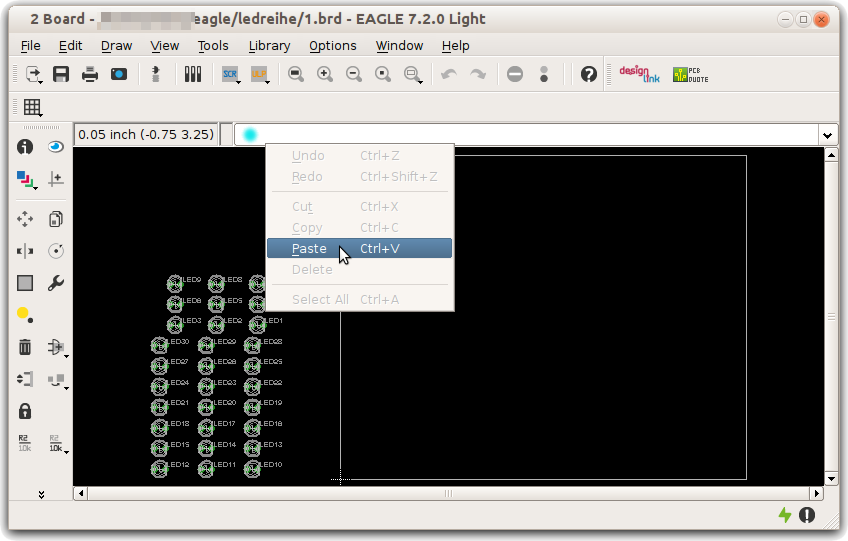848x541 pixels.
Task: Save the board with the floppy icon
Action: point(61,74)
